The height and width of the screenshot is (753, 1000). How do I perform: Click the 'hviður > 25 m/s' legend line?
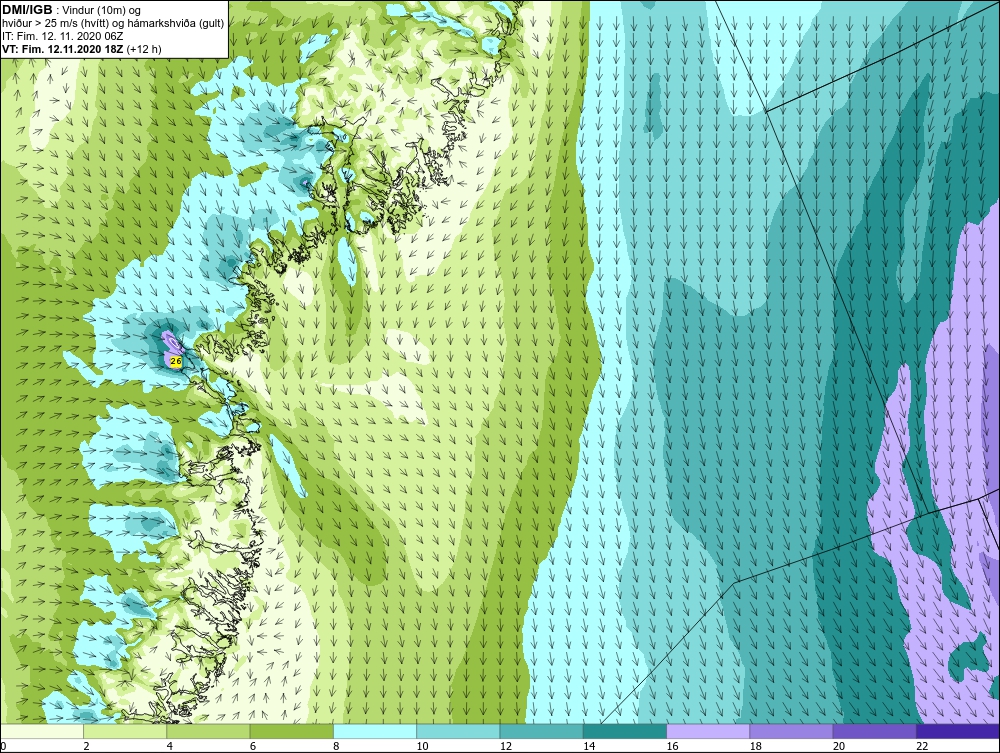[x=113, y=24]
